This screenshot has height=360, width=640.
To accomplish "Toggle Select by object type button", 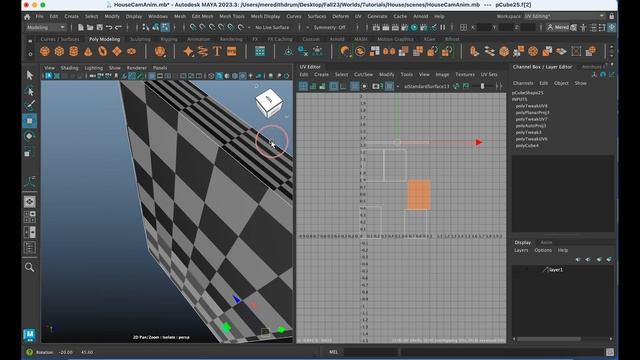I will (x=156, y=27).
